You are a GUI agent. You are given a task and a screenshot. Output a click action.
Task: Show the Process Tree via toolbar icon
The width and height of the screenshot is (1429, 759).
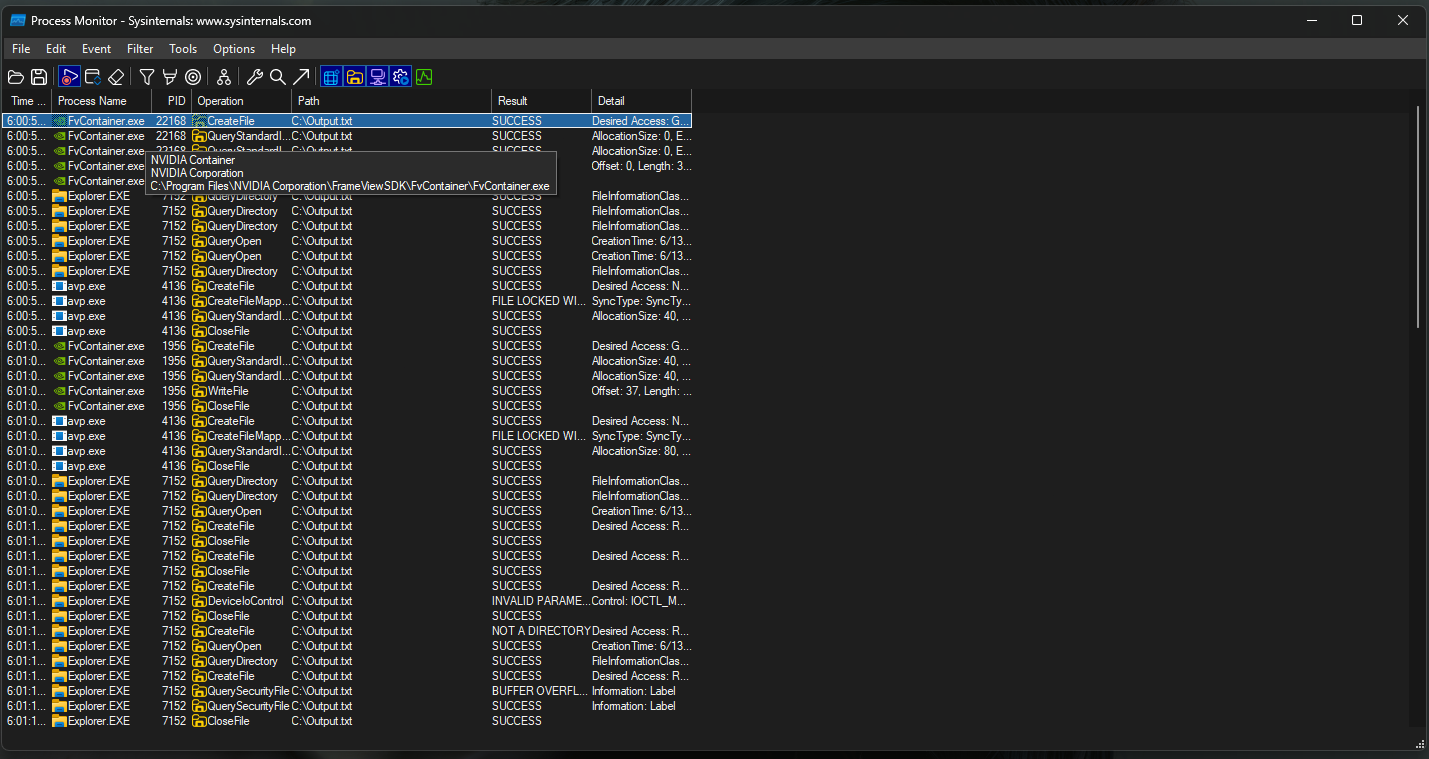tap(224, 77)
